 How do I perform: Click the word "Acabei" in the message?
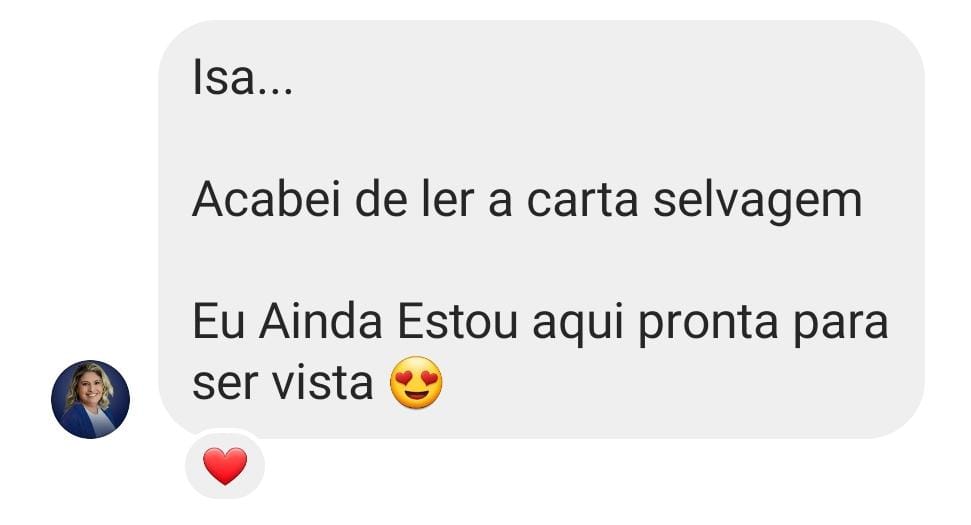(267, 200)
